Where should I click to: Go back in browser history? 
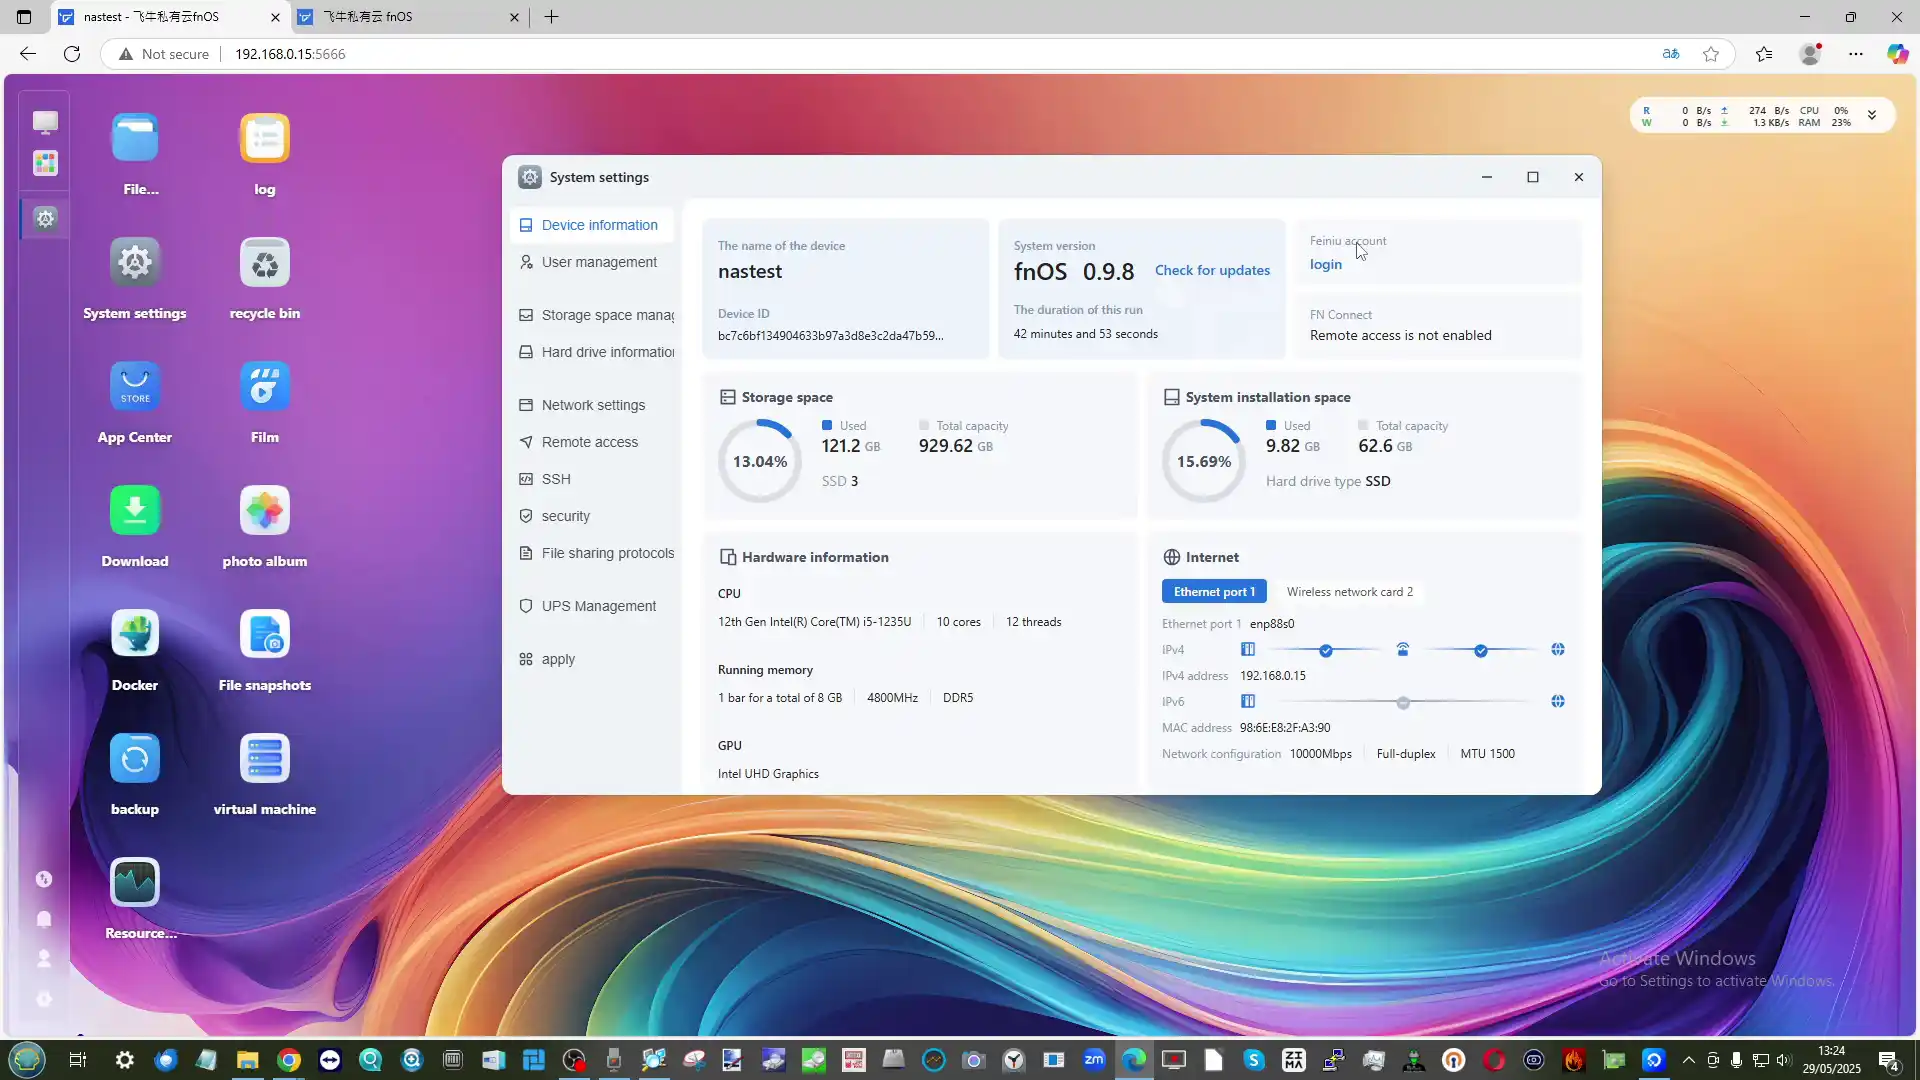coord(28,54)
